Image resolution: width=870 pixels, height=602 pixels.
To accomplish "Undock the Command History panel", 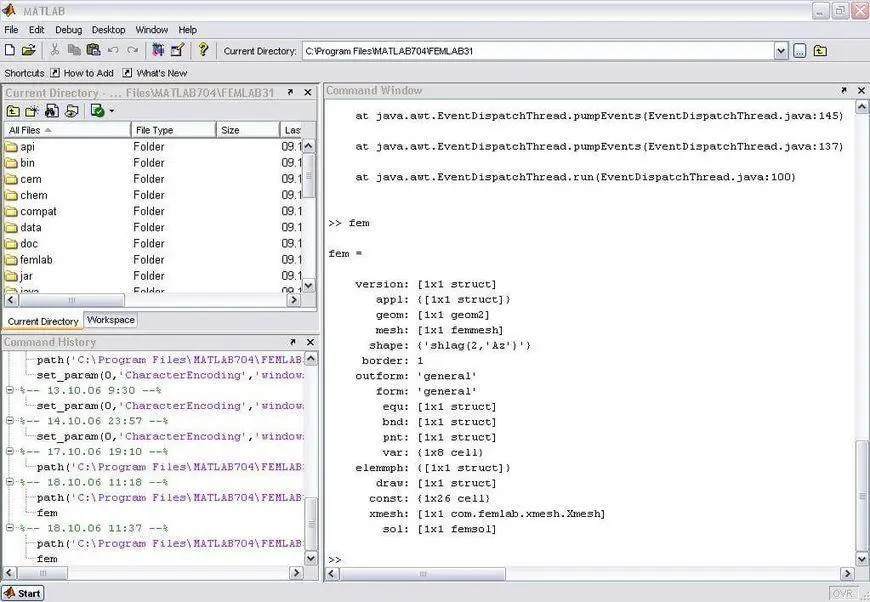I will [x=292, y=342].
